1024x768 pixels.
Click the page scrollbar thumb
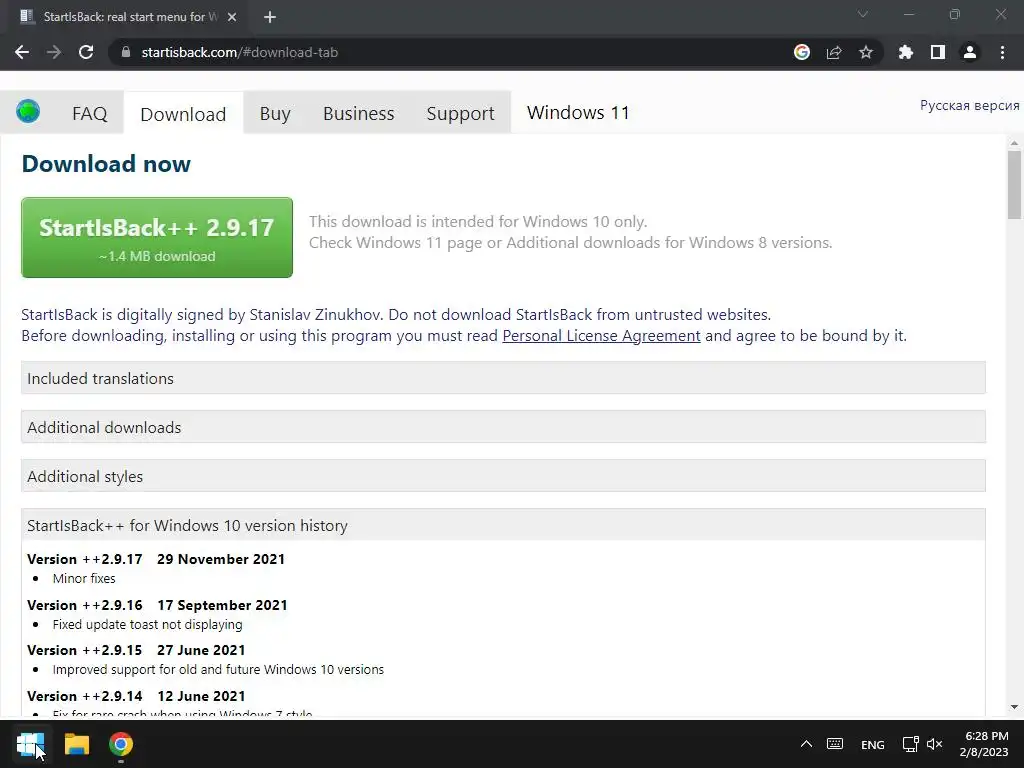pos(1014,185)
